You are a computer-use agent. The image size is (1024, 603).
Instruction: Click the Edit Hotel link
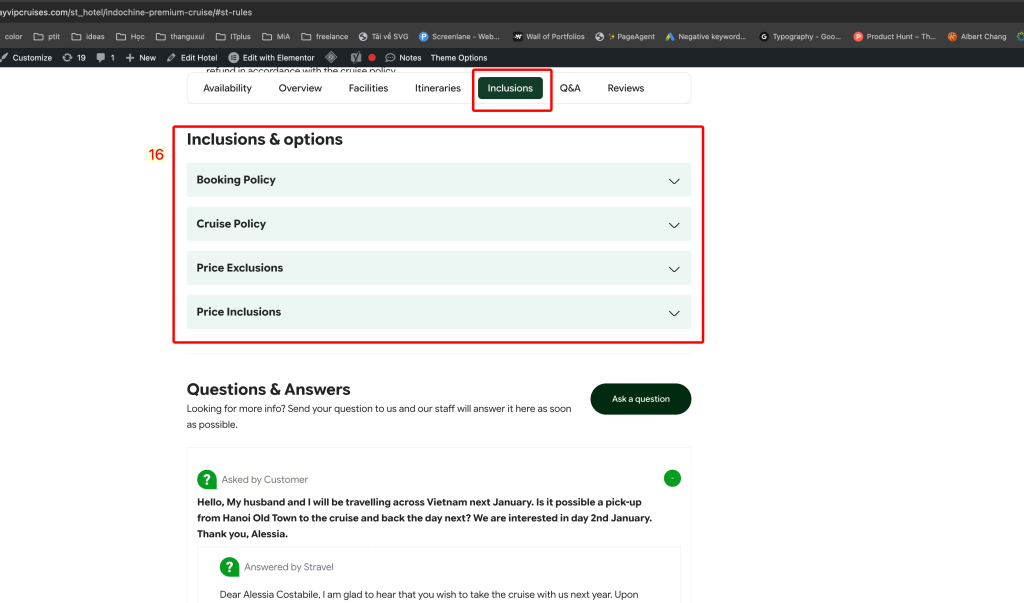(192, 58)
